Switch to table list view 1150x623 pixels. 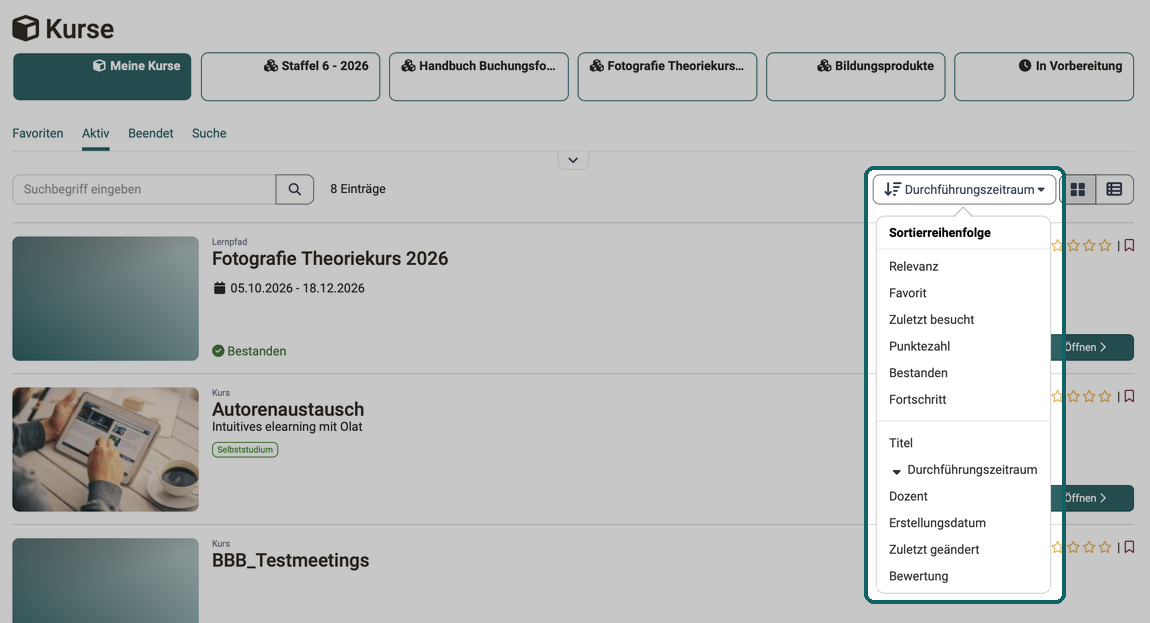click(x=1114, y=189)
